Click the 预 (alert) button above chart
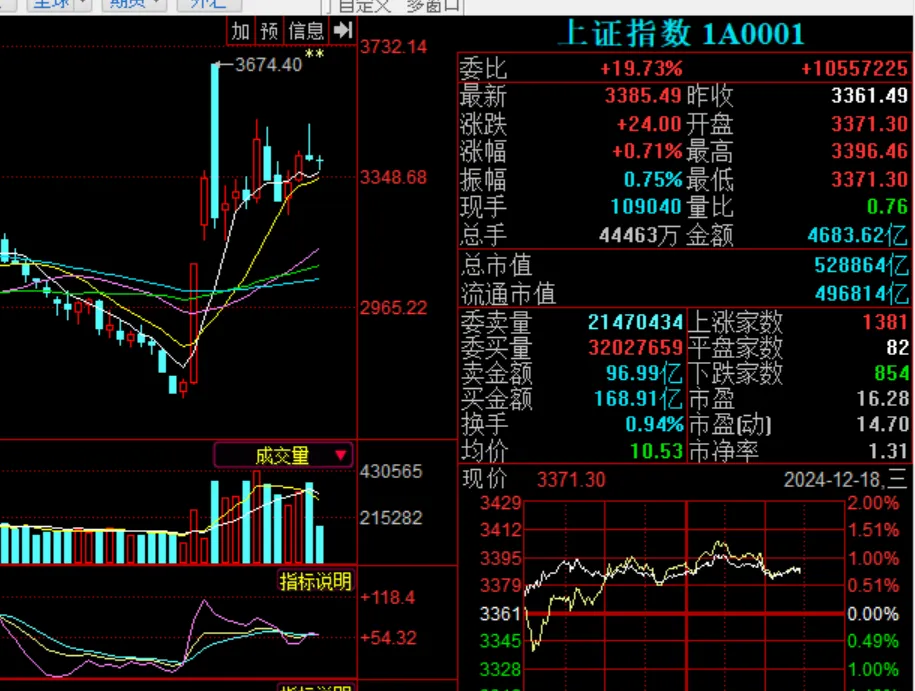This screenshot has height=691, width=915. click(x=269, y=31)
